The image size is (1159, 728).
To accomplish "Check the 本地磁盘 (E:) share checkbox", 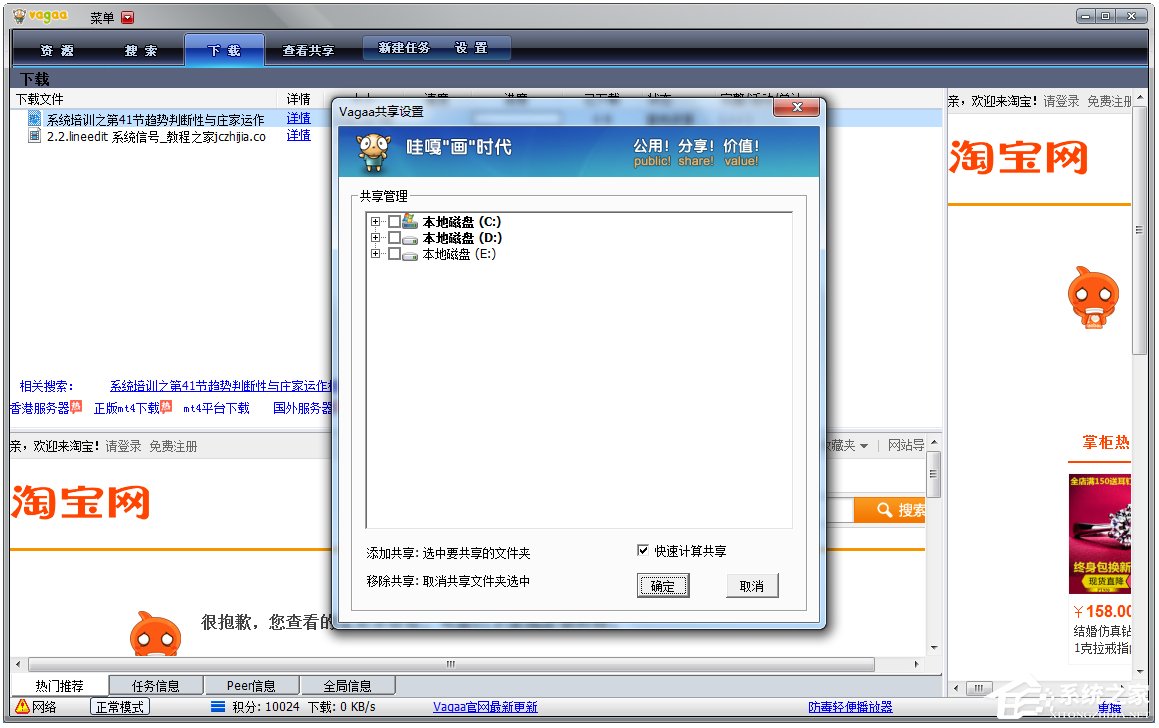I will [x=394, y=254].
